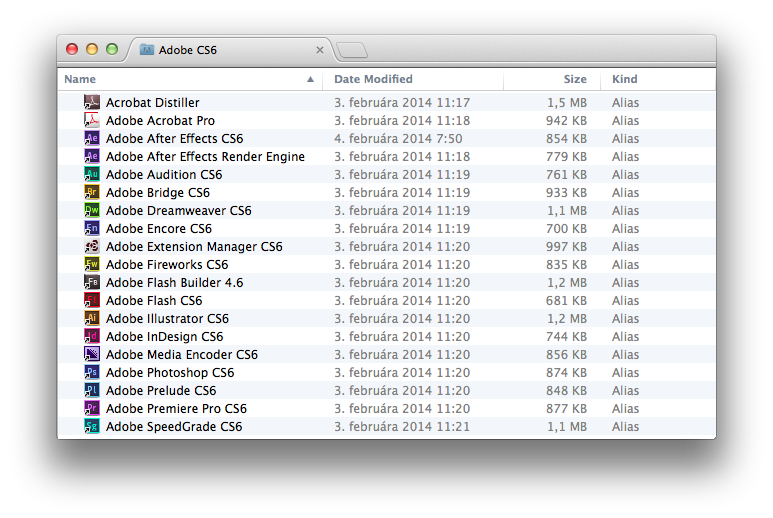The width and height of the screenshot is (773, 518).
Task: Sort by the Kind column header
Action: click(658, 79)
